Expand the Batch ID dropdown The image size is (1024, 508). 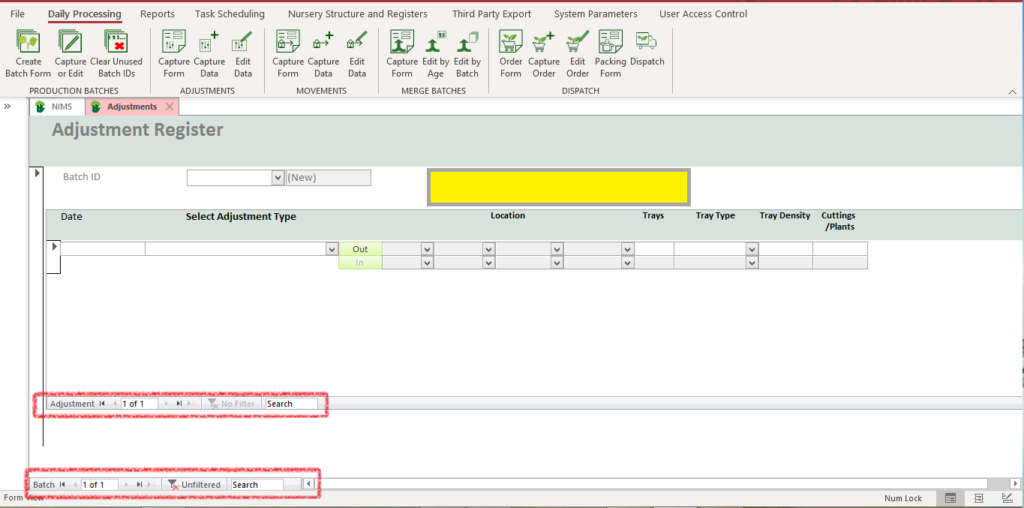click(x=278, y=178)
